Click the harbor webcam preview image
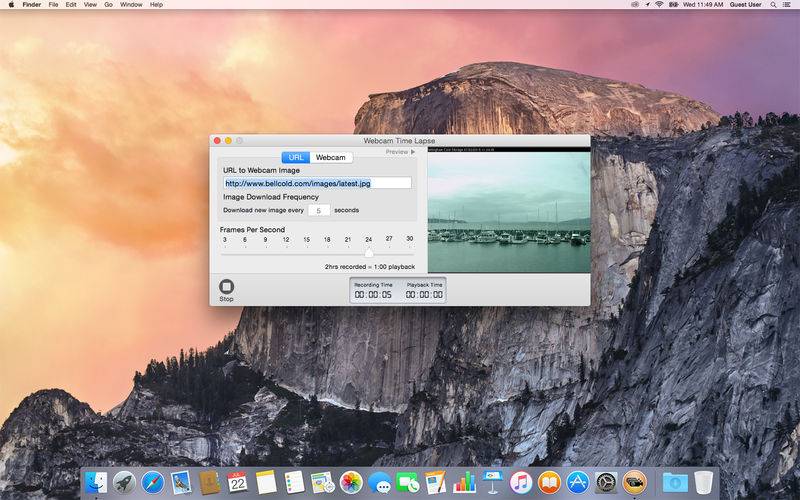The width and height of the screenshot is (800, 500). (509, 212)
